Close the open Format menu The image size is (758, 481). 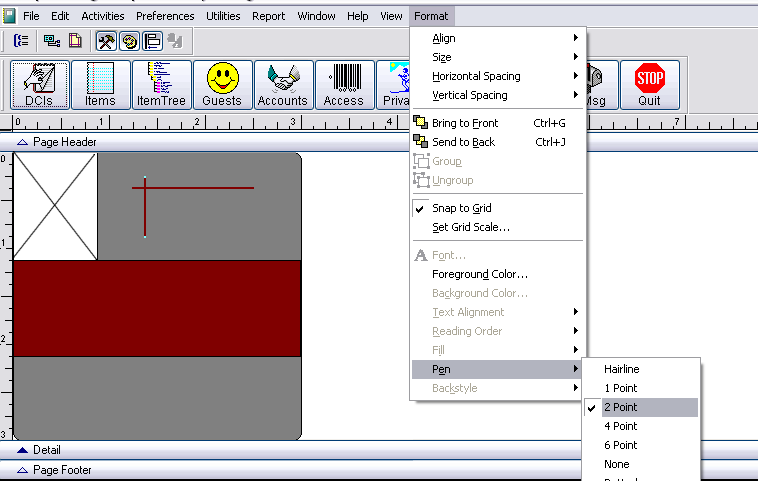click(x=431, y=16)
